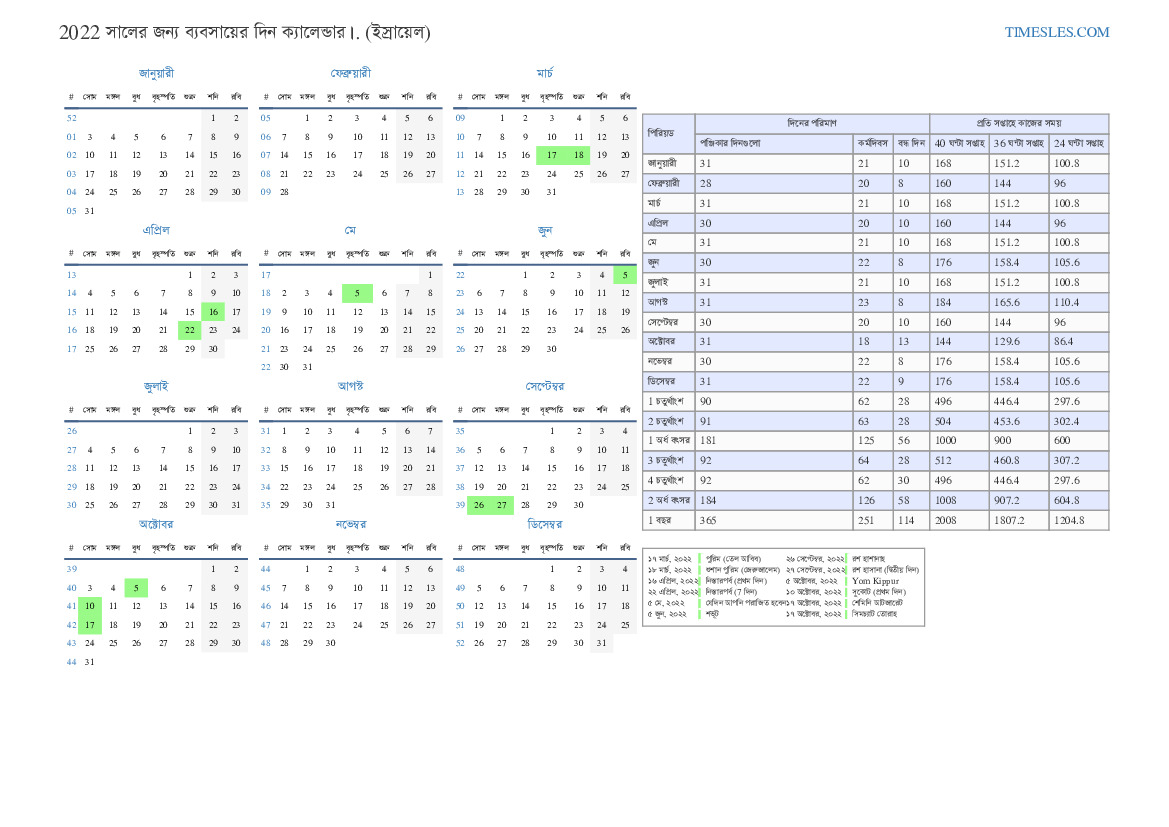1169x827 pixels.
Task: Select highlighted date 22 in the April calendar
Action: click(x=189, y=330)
